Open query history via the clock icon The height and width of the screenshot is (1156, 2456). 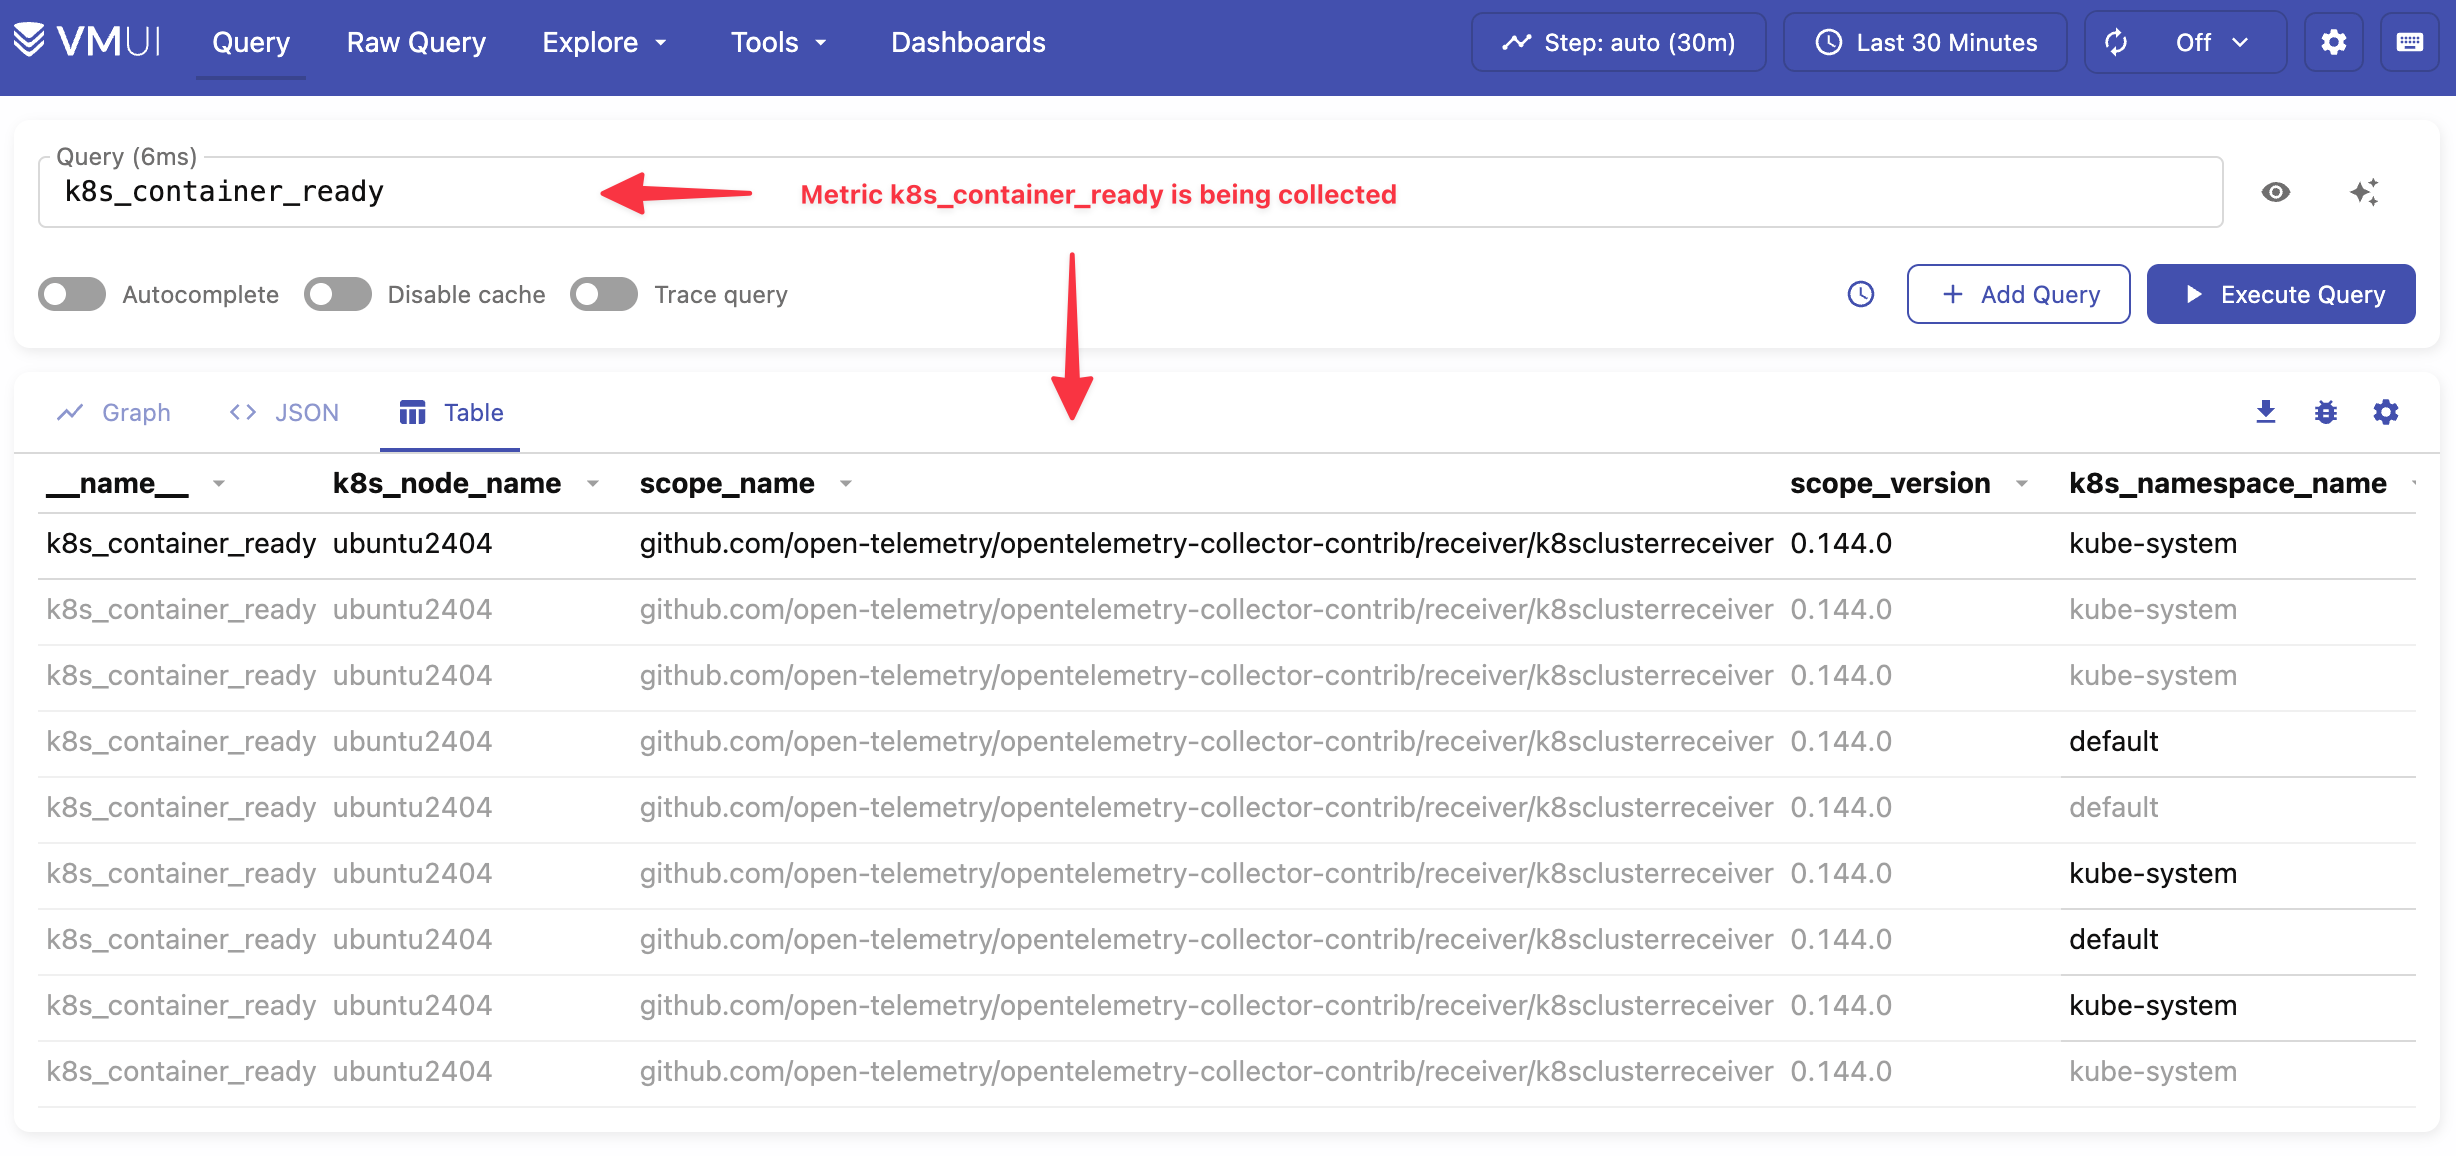pos(1858,294)
